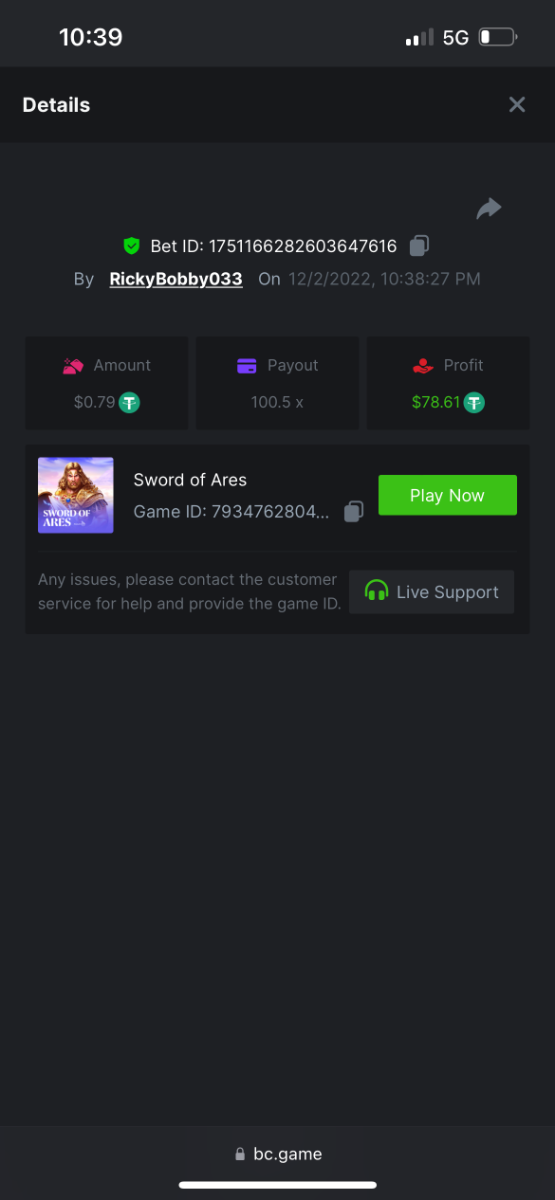
Task: Tap the share arrow icon
Action: coord(488,208)
